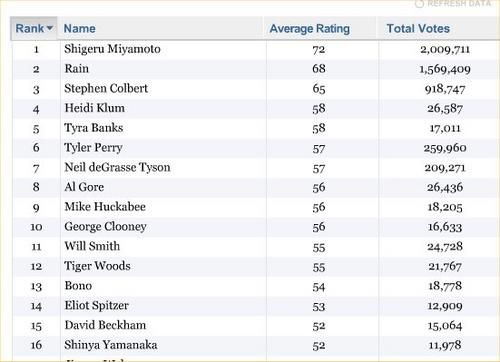
Task: Click the Tiger Woods row
Action: pyautogui.click(x=256, y=266)
